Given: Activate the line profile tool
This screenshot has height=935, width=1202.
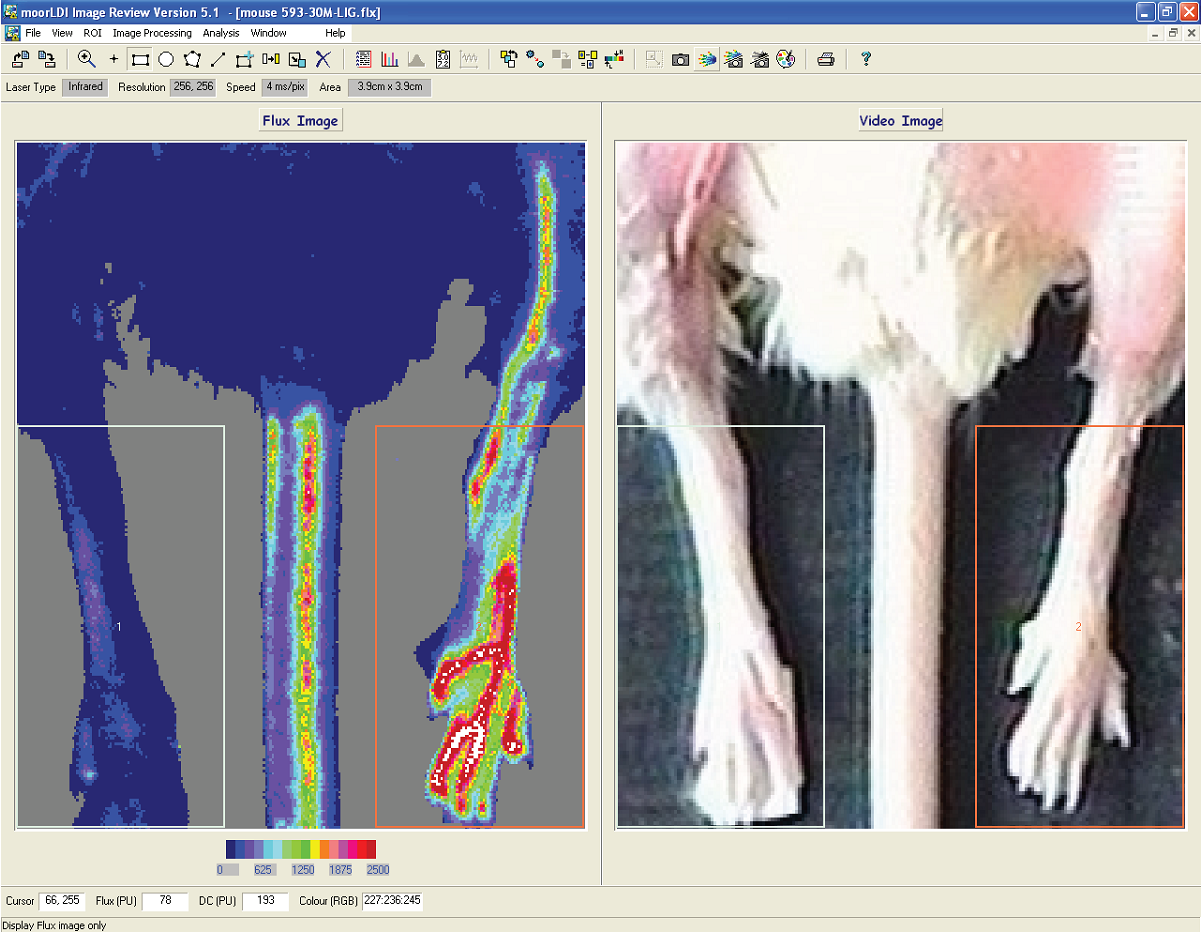Looking at the screenshot, I should click(x=218, y=59).
